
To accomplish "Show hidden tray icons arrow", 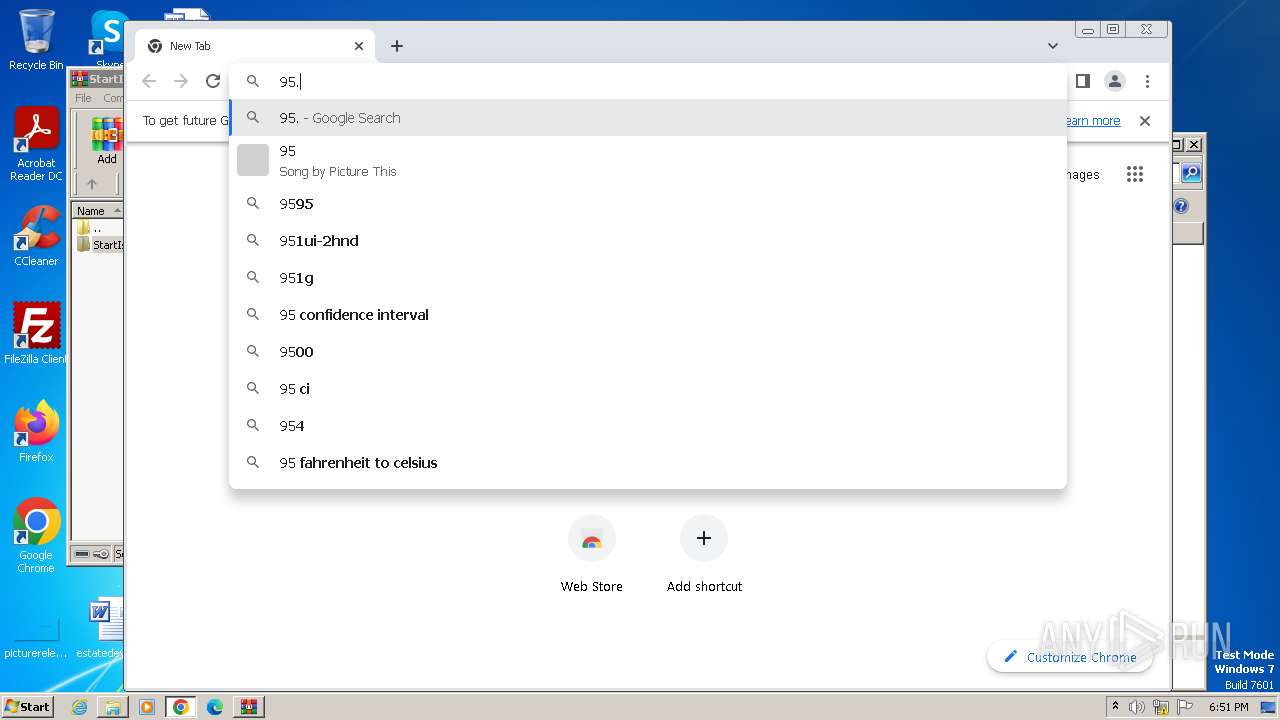I will pyautogui.click(x=1115, y=707).
